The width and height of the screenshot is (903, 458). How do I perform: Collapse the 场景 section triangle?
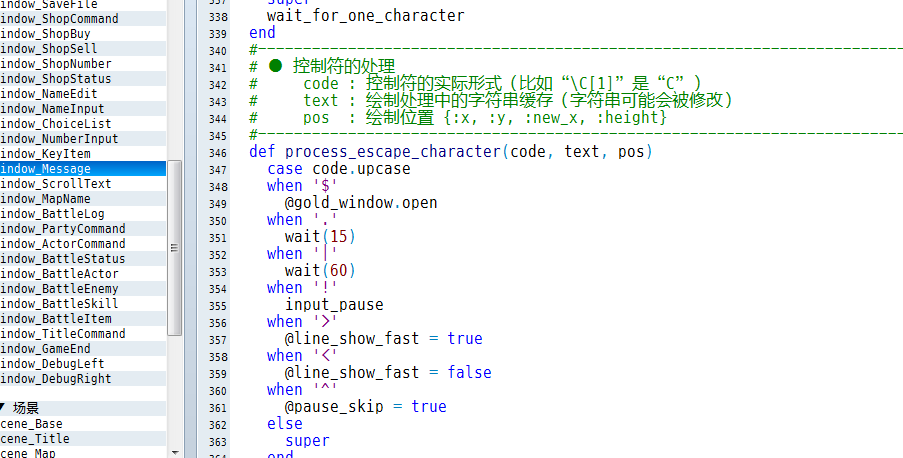click(x=2, y=408)
